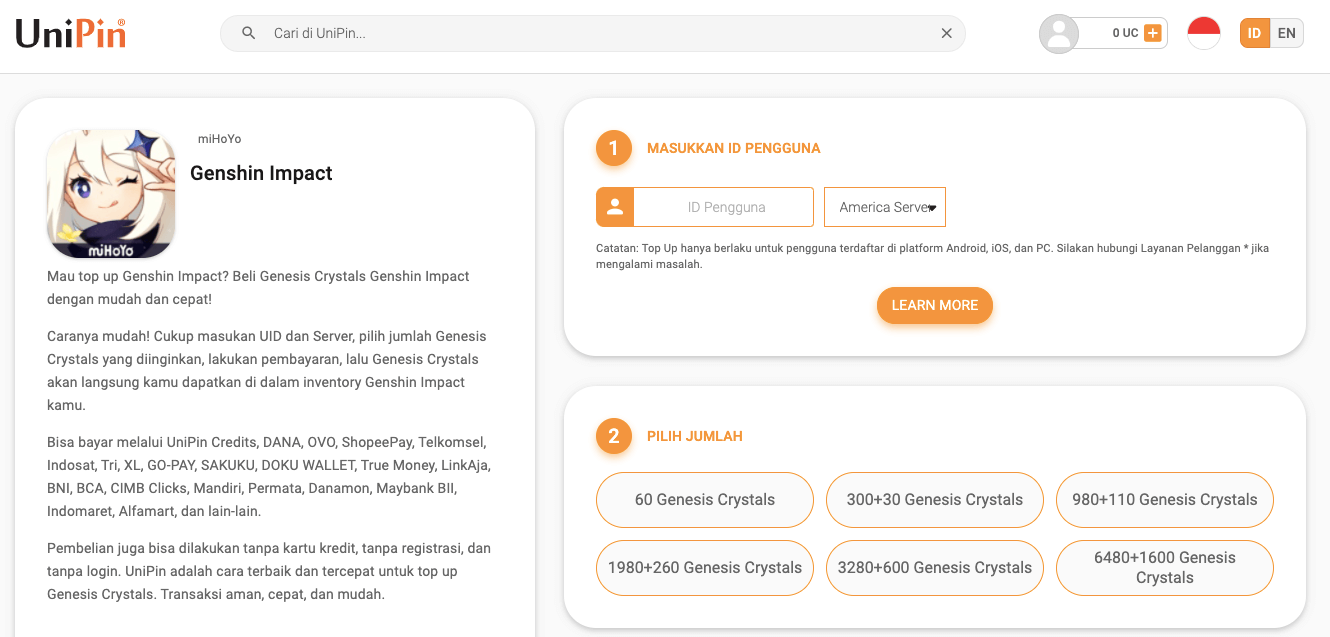Click the search magnifier icon
This screenshot has height=637, width=1330.
(x=249, y=34)
